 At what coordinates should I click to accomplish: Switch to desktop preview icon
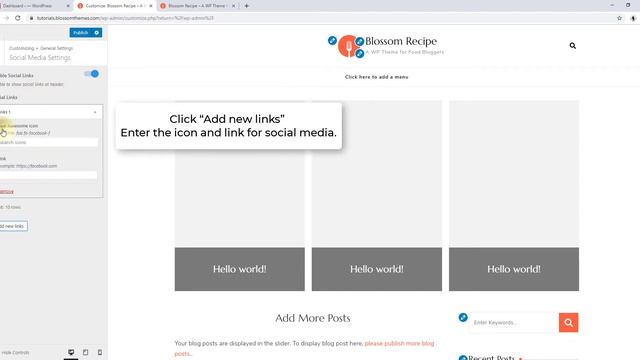pyautogui.click(x=71, y=352)
